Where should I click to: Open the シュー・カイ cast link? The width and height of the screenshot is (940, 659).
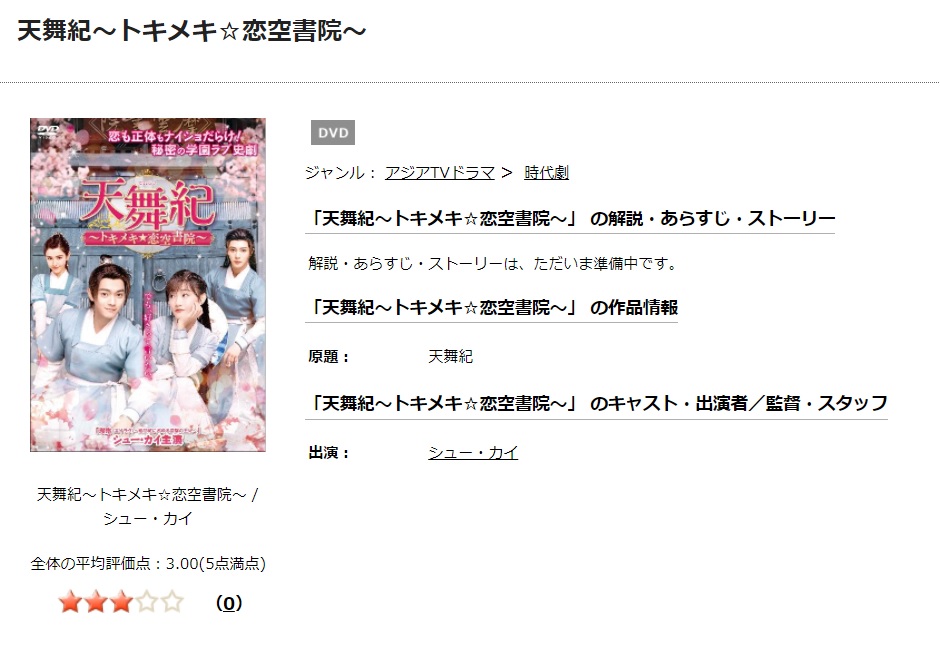tap(473, 453)
